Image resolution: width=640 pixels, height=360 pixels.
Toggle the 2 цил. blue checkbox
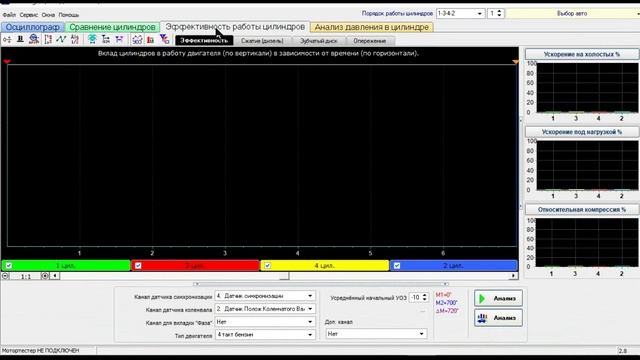coord(397,266)
